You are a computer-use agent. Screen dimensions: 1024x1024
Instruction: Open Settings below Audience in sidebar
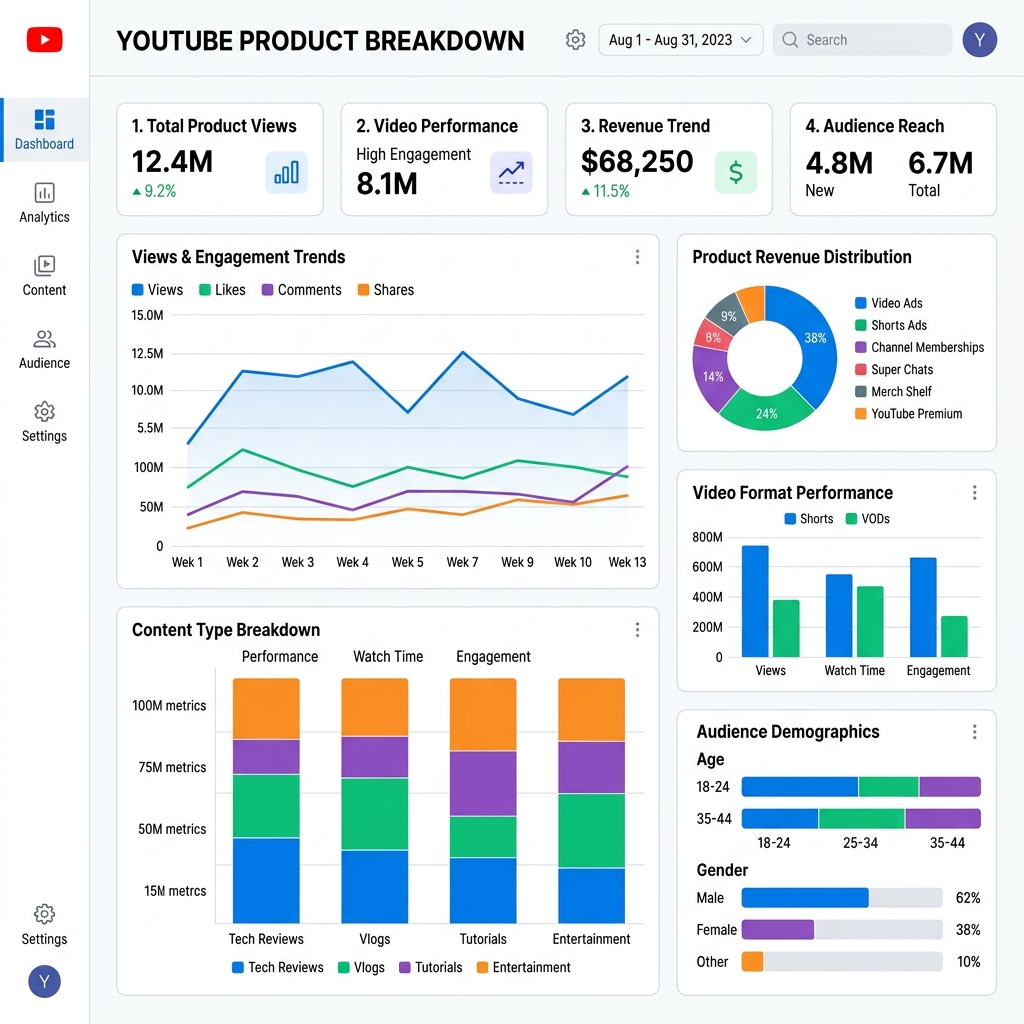pos(44,423)
